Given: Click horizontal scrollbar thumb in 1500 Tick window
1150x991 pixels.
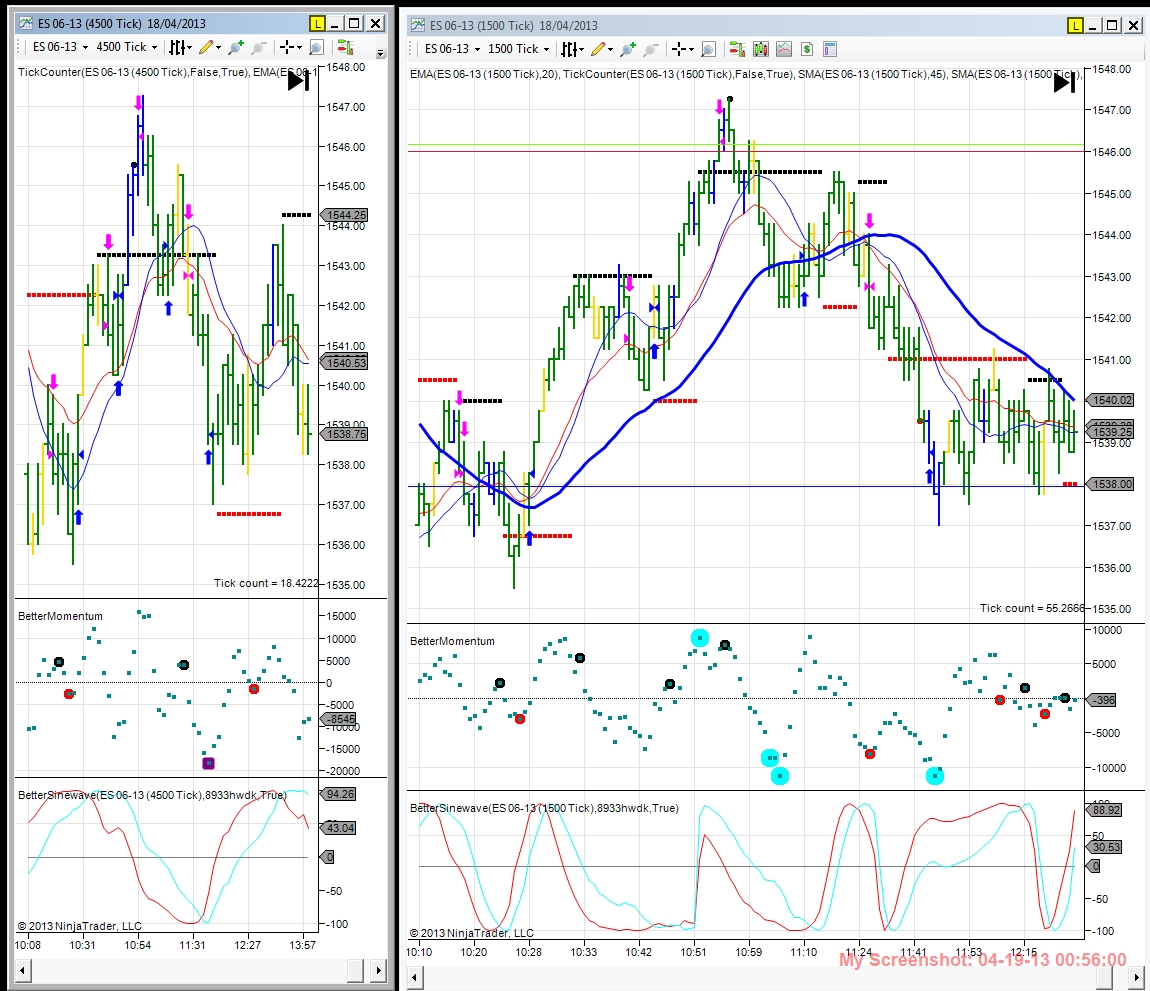Looking at the screenshot, I should point(1105,977).
